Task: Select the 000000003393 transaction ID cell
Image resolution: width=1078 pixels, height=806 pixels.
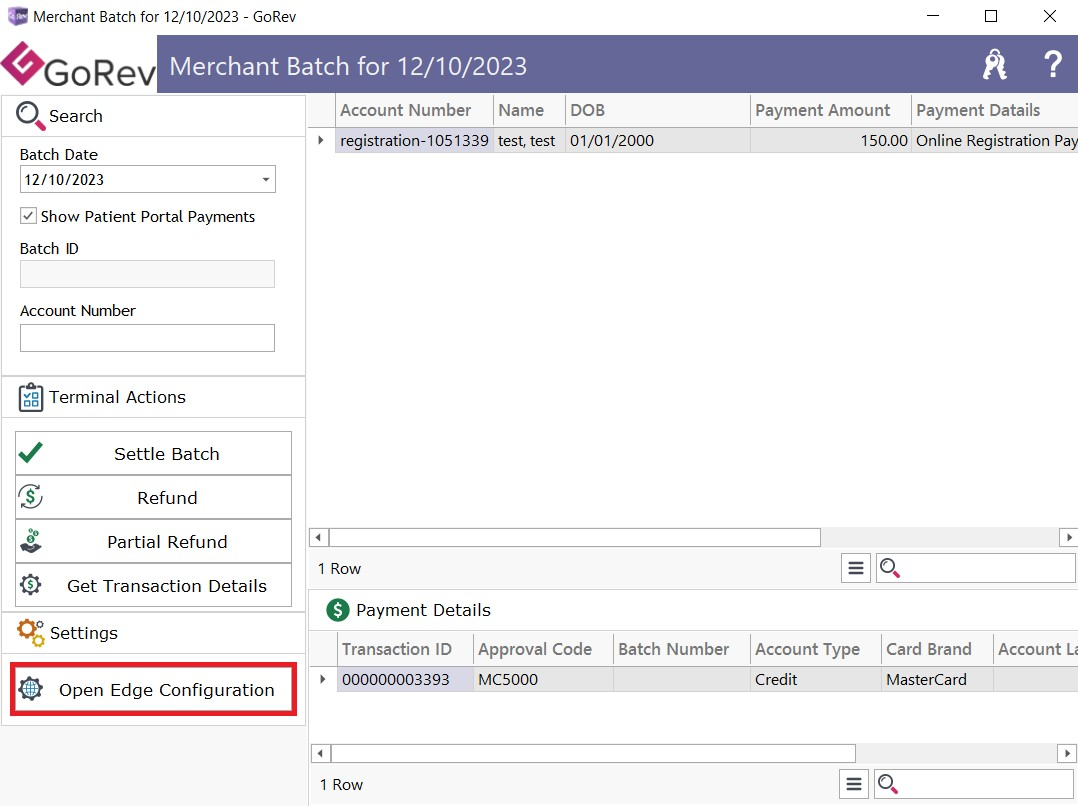Action: 405,679
